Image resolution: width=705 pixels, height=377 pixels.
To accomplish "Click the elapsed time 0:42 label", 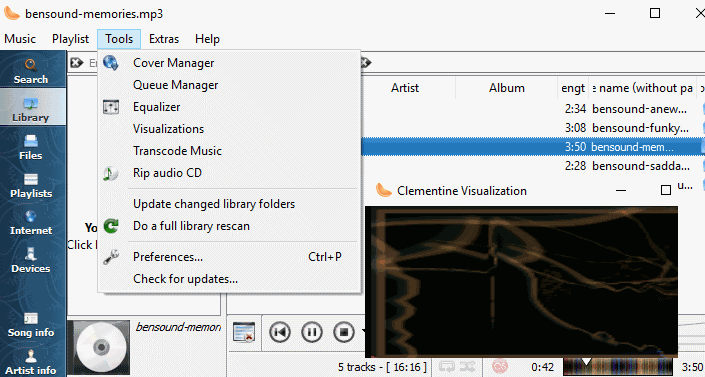I will tap(542, 367).
